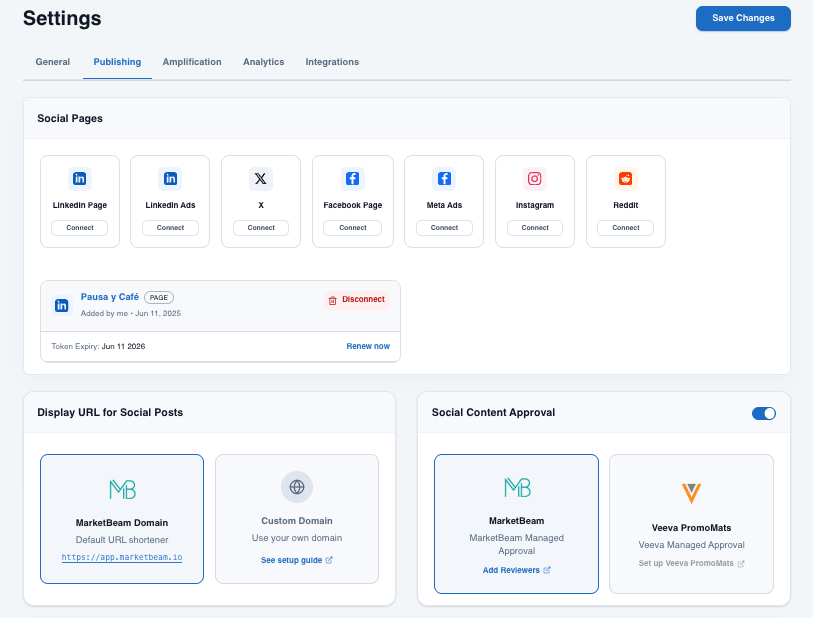
Task: Click the 'Veeva Managed Approval' text
Action: click(x=691, y=545)
